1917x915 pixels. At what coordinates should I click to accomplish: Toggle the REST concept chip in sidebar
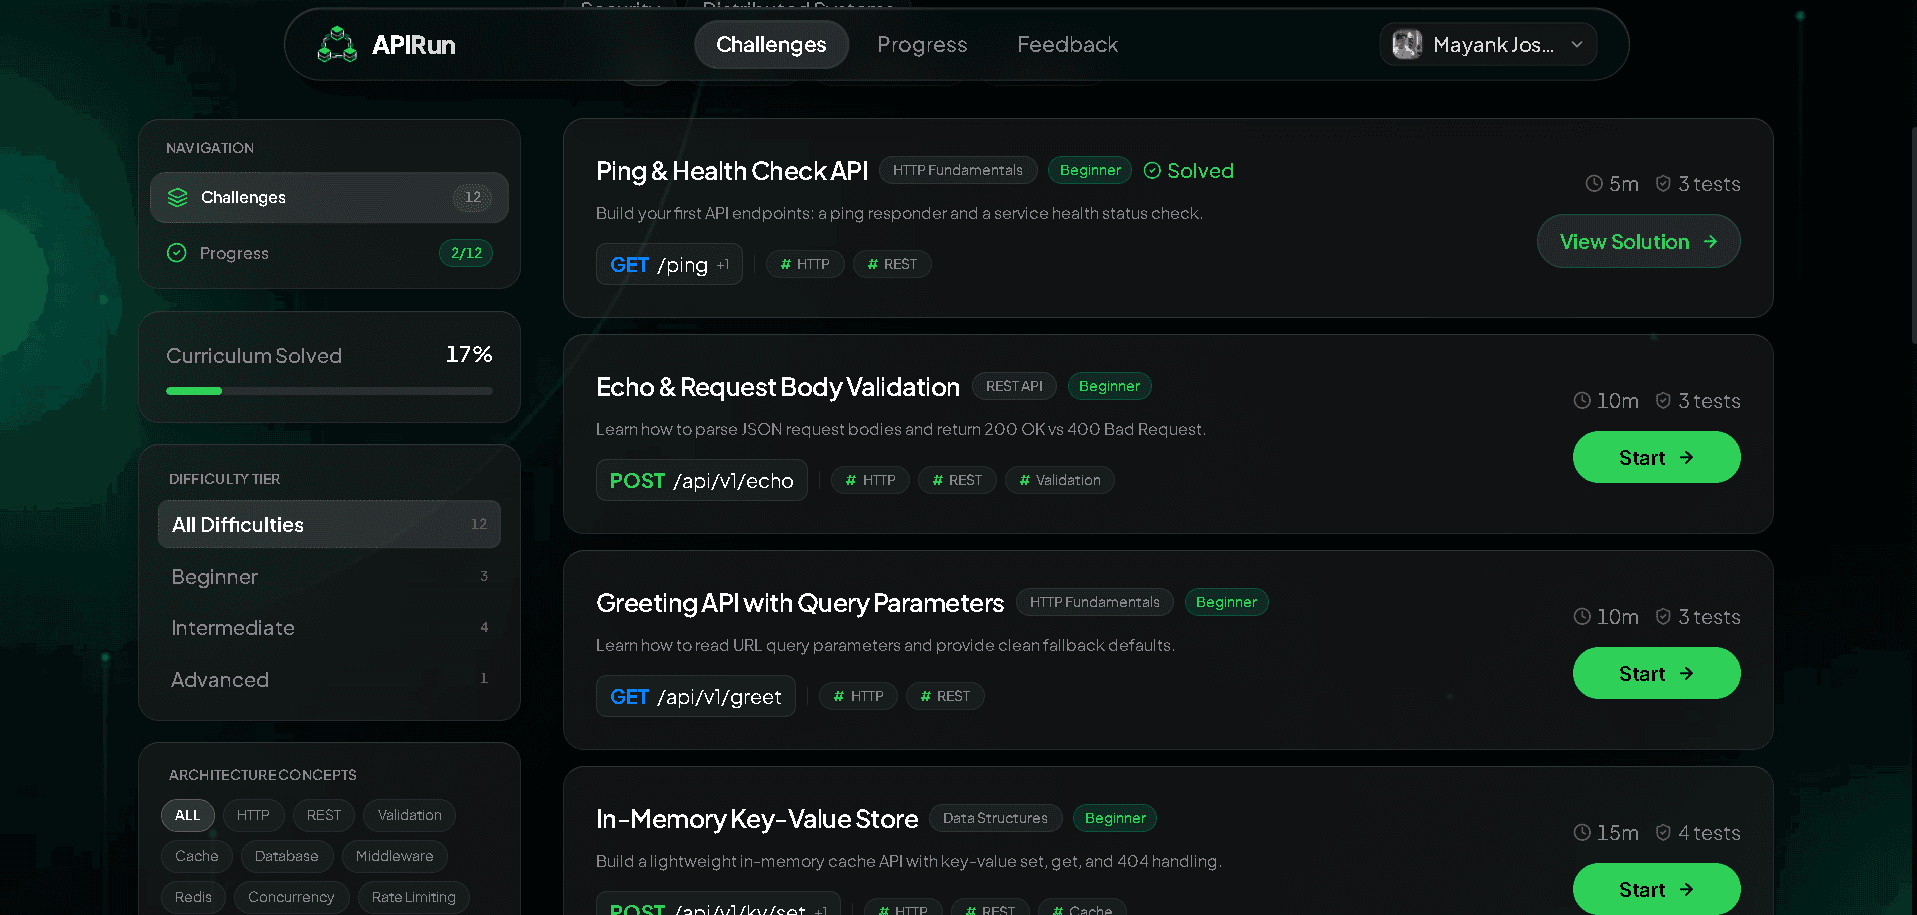click(324, 815)
